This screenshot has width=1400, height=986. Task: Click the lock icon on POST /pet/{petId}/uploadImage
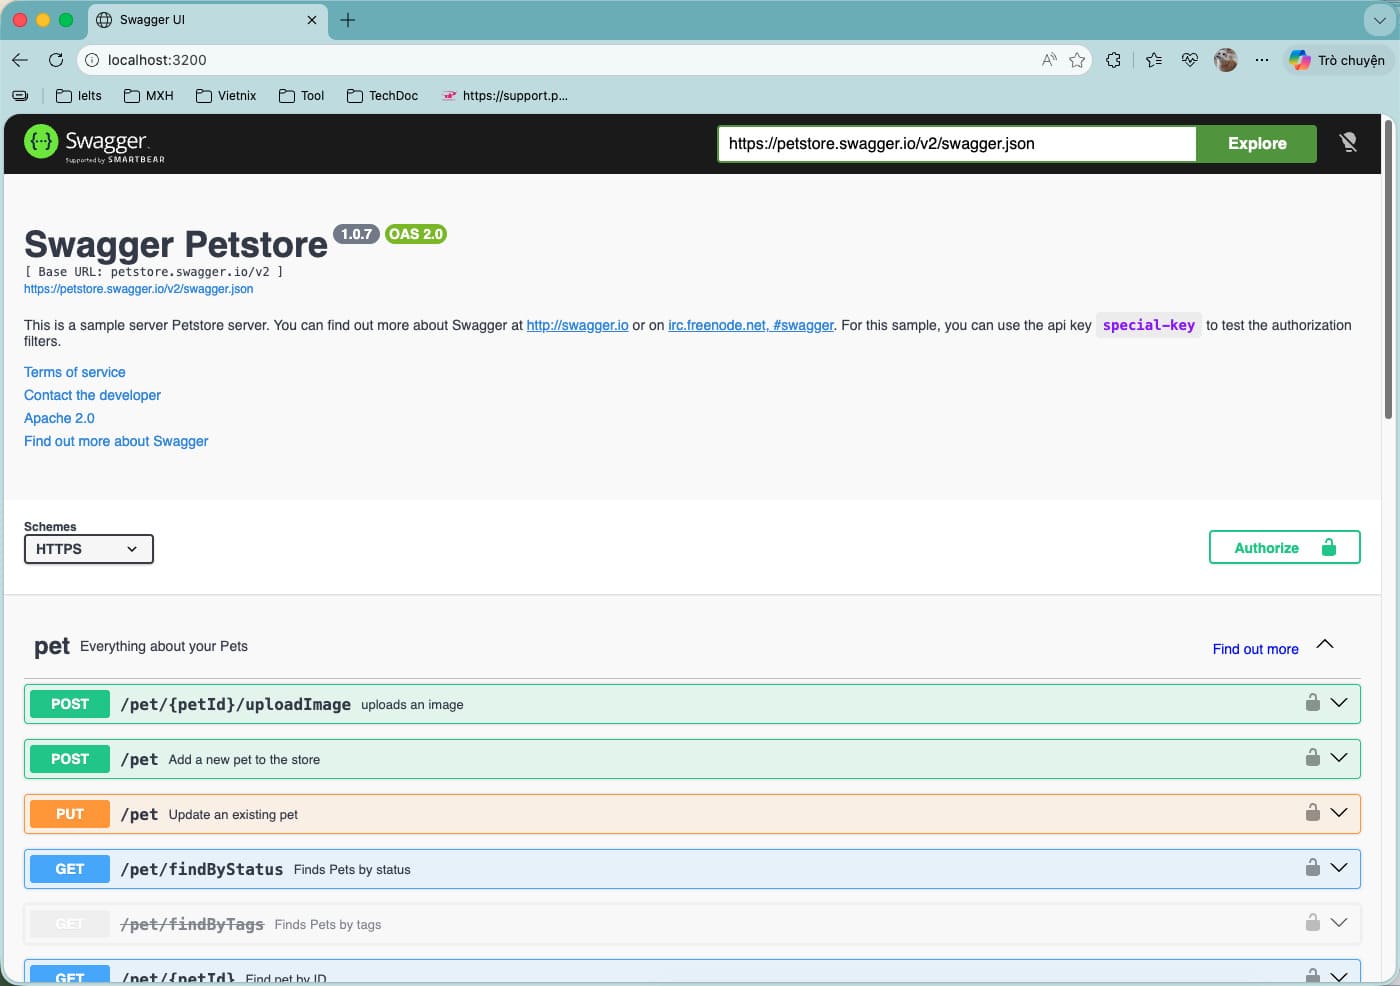point(1312,703)
